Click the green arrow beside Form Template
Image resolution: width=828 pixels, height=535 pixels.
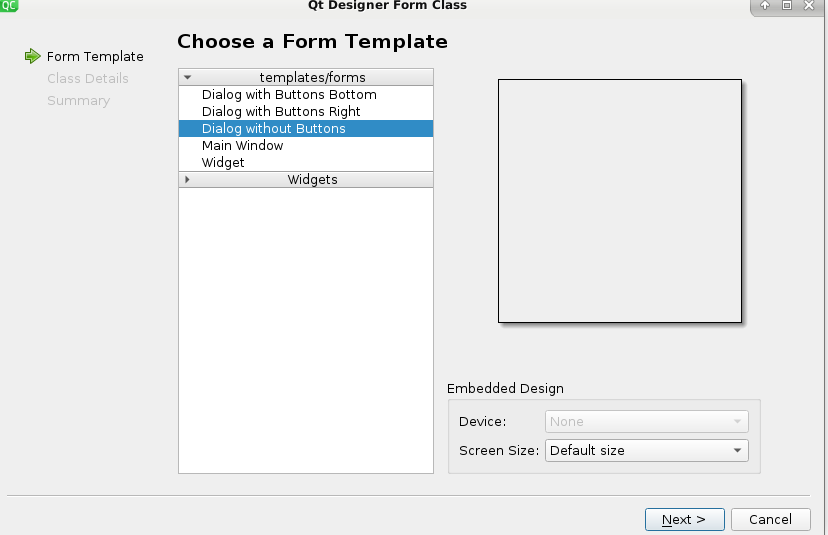[x=33, y=56]
